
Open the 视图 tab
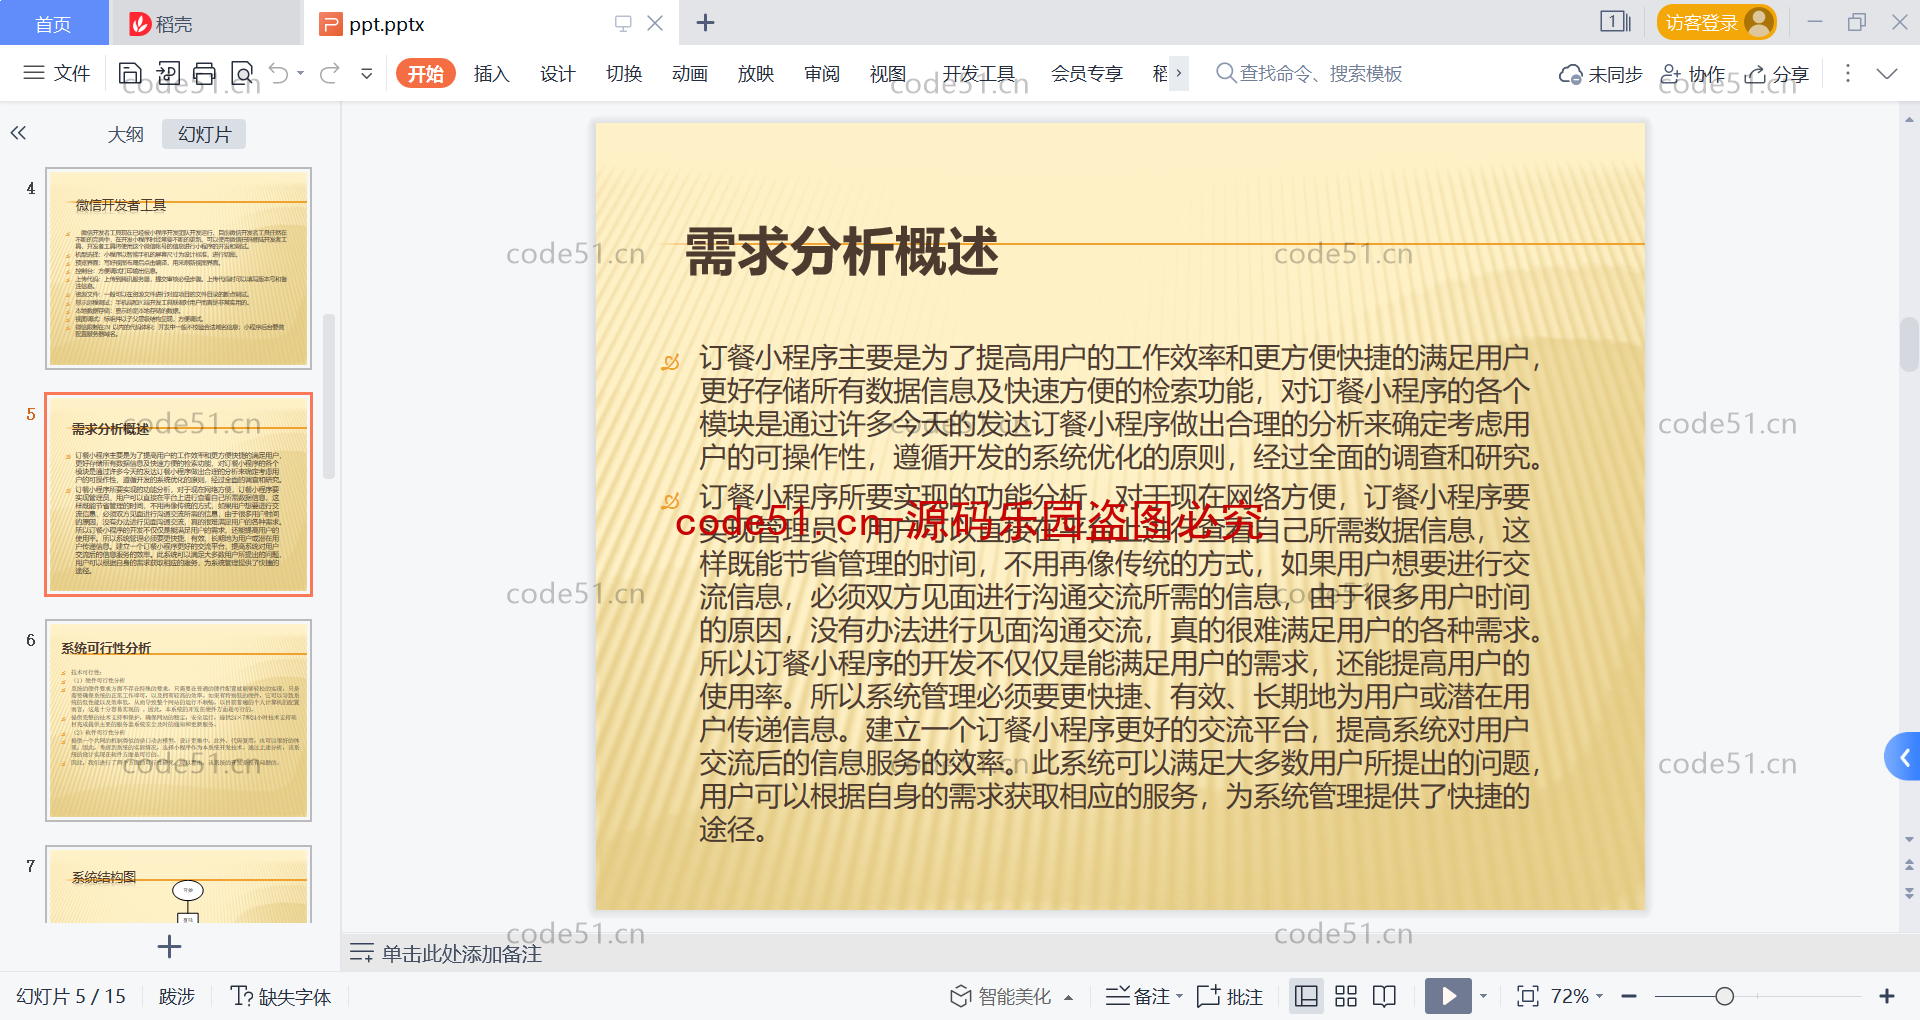click(x=888, y=73)
